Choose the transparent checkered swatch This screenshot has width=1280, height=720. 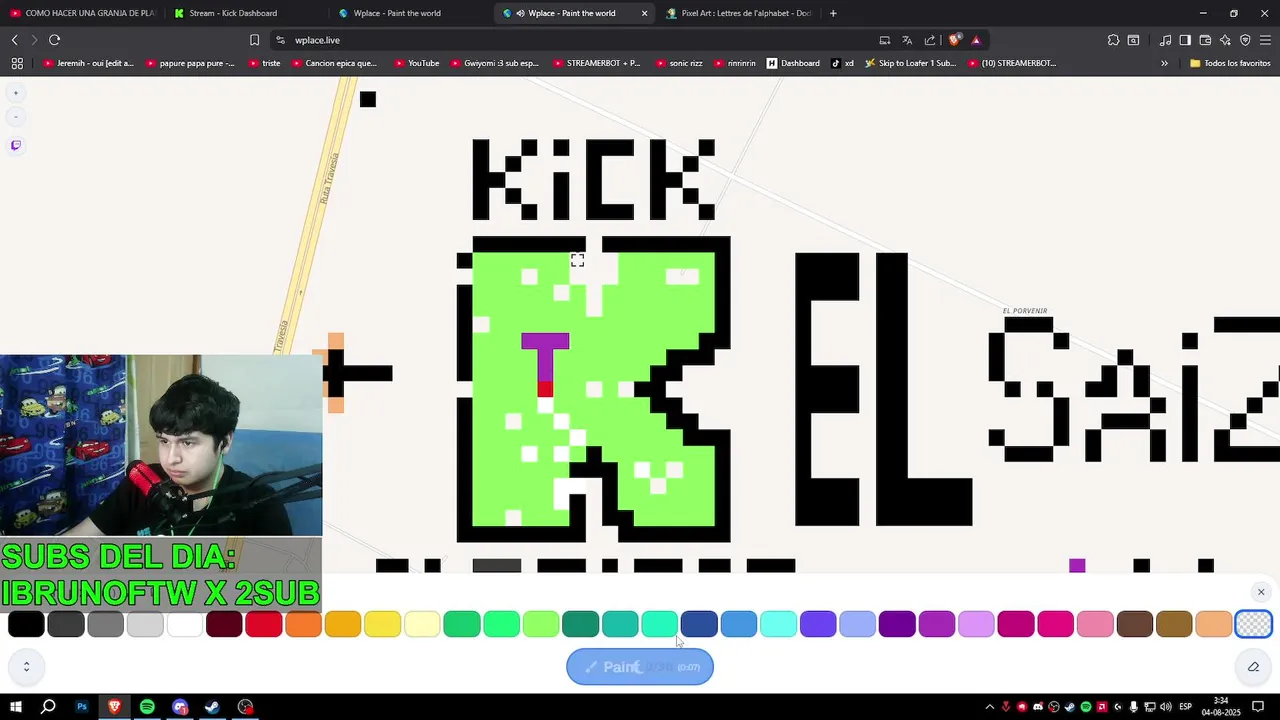pyautogui.click(x=1254, y=624)
